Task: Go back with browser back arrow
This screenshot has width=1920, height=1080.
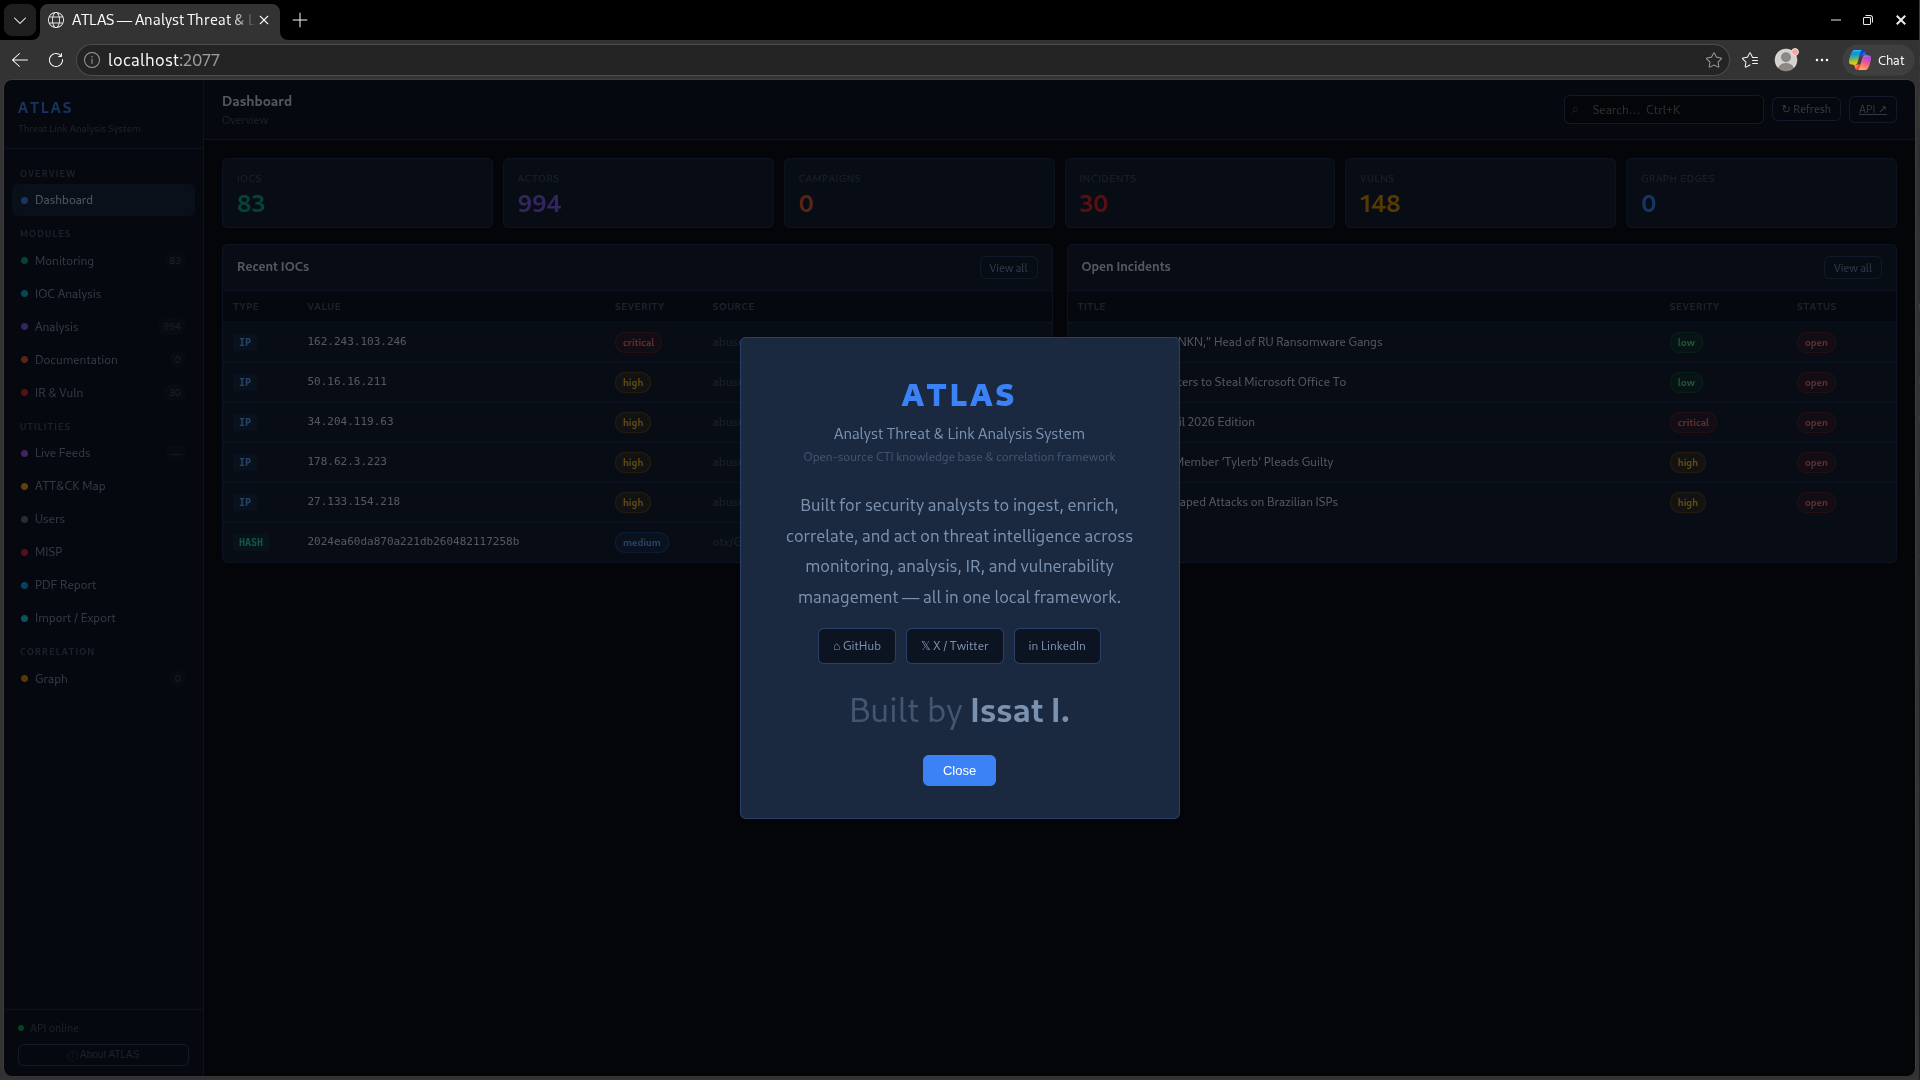Action: pyautogui.click(x=20, y=60)
